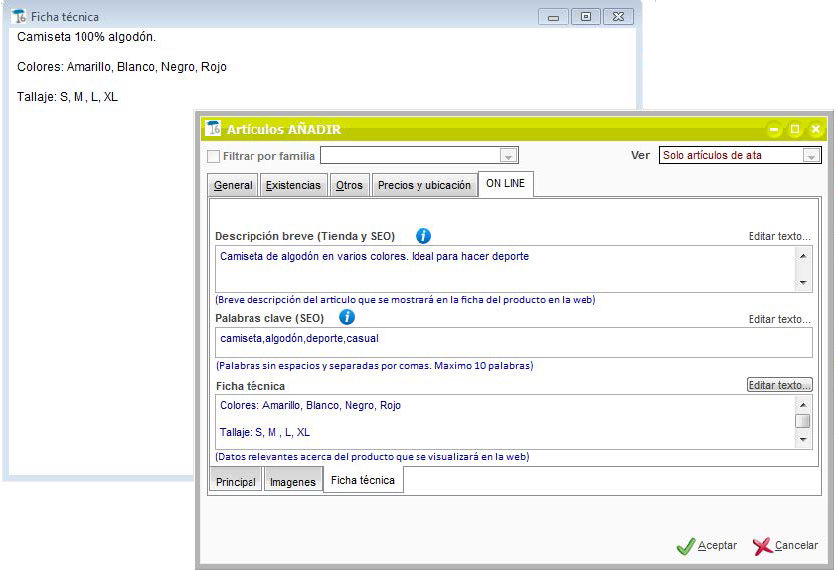Restore the background Ficha técnica window
Viewport: 836px width, 570px height.
(585, 17)
